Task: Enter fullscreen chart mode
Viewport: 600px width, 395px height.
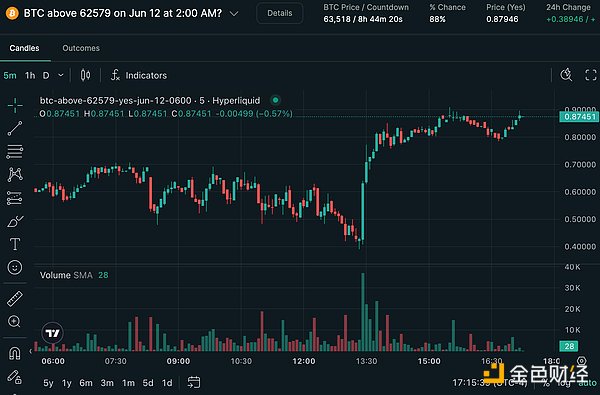Action: tap(591, 75)
